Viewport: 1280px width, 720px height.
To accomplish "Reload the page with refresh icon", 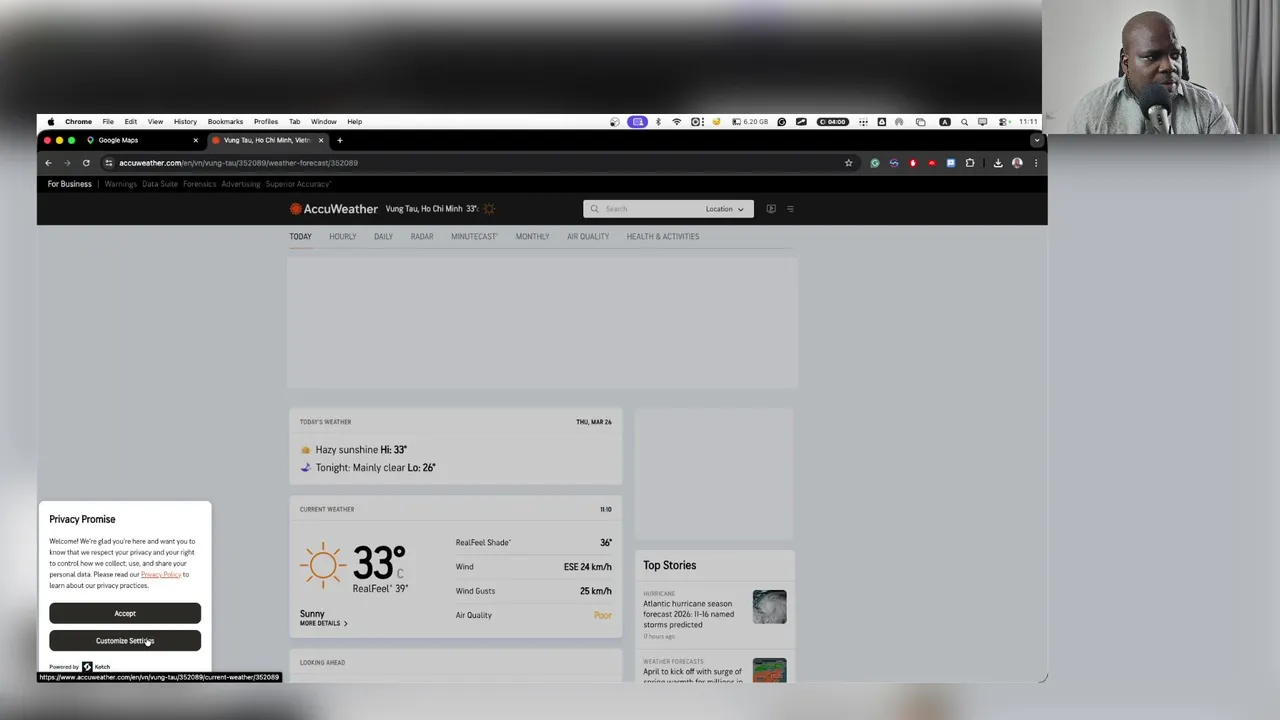I will coord(86,163).
